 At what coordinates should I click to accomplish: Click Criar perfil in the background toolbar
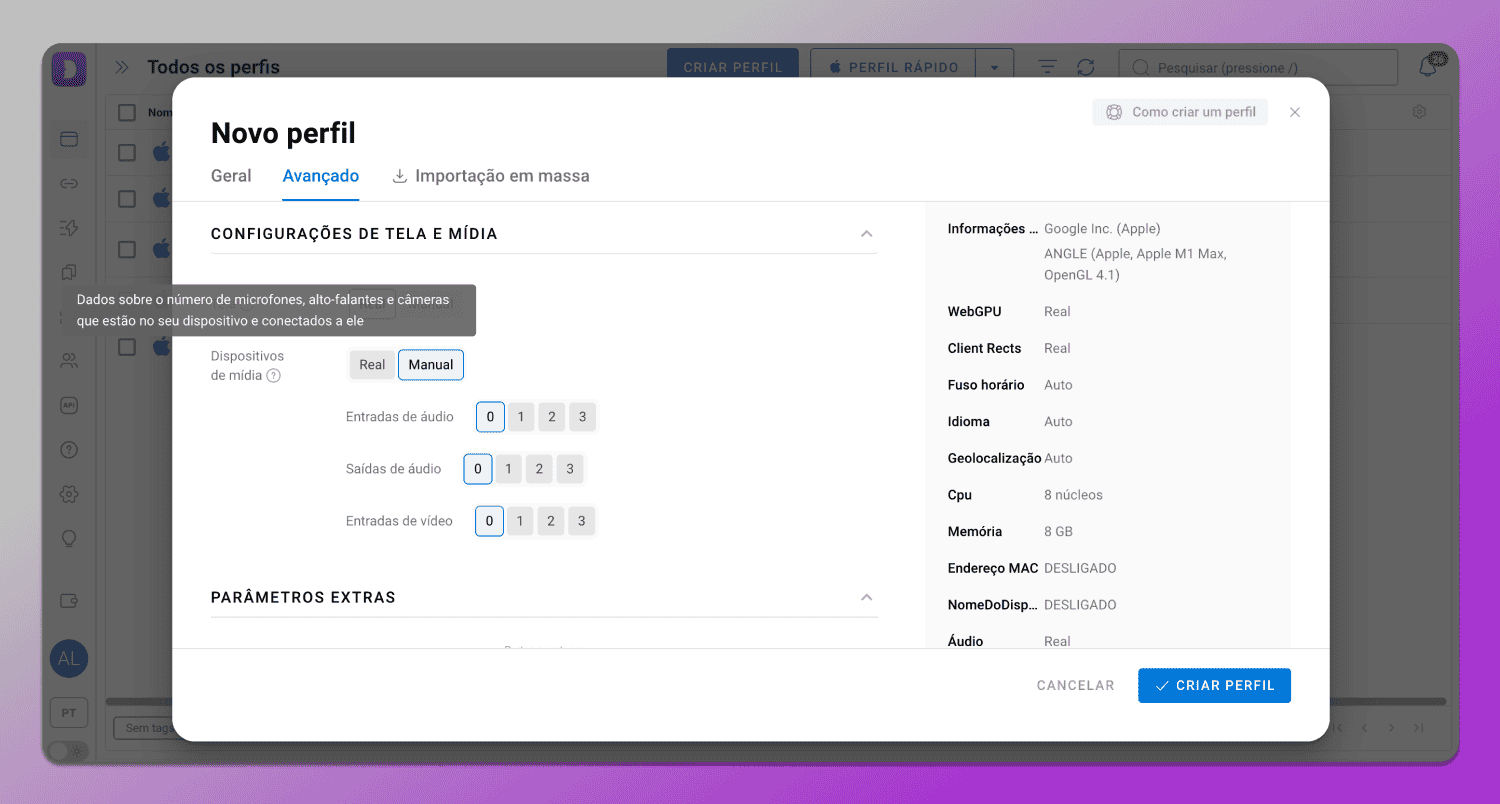[733, 68]
